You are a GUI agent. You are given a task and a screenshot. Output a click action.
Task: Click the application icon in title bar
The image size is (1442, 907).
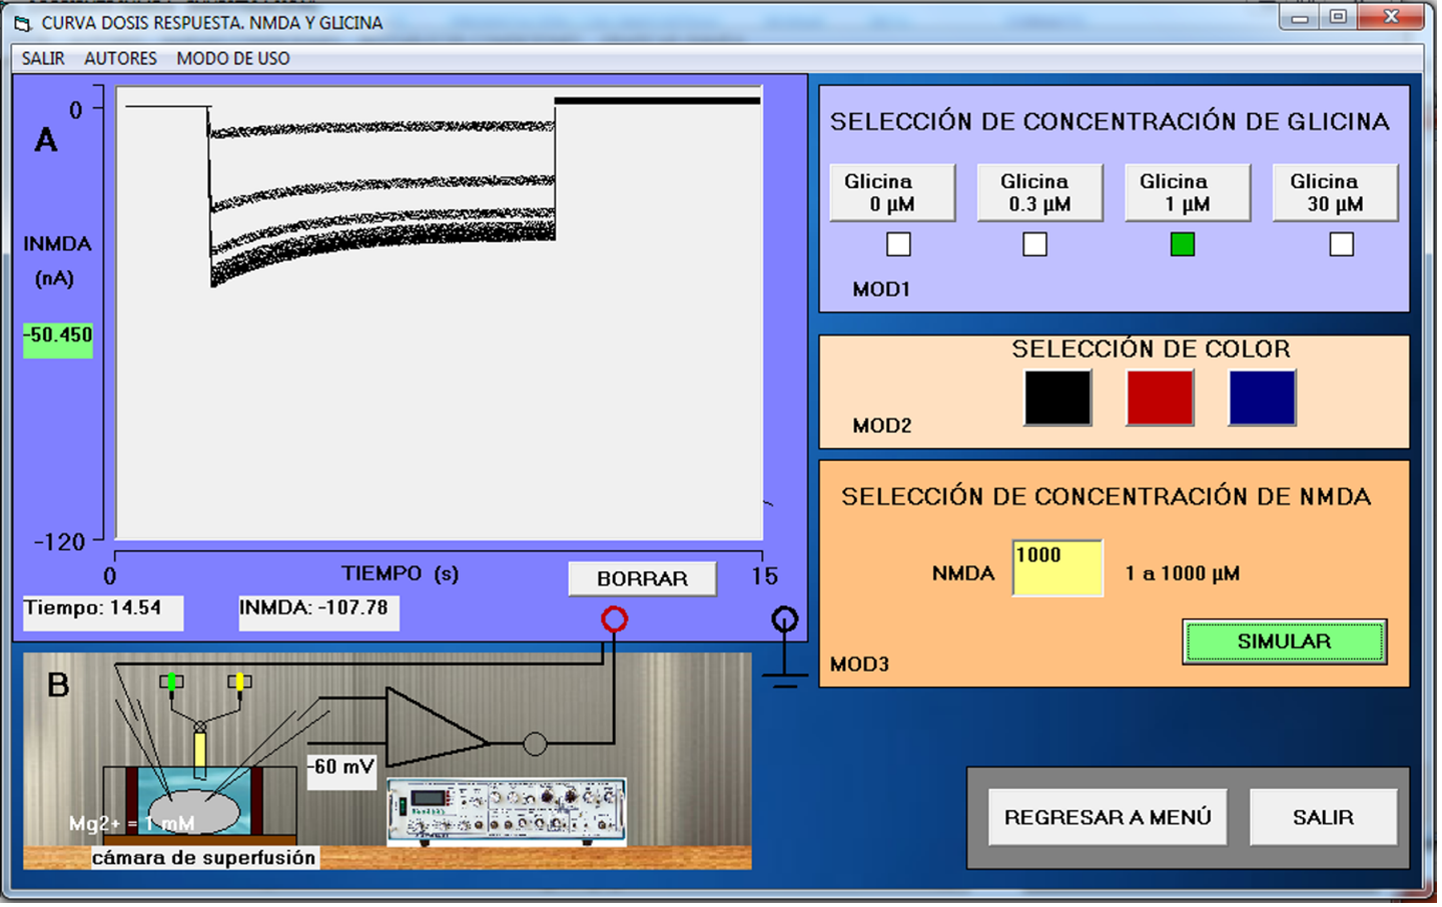click(x=22, y=23)
